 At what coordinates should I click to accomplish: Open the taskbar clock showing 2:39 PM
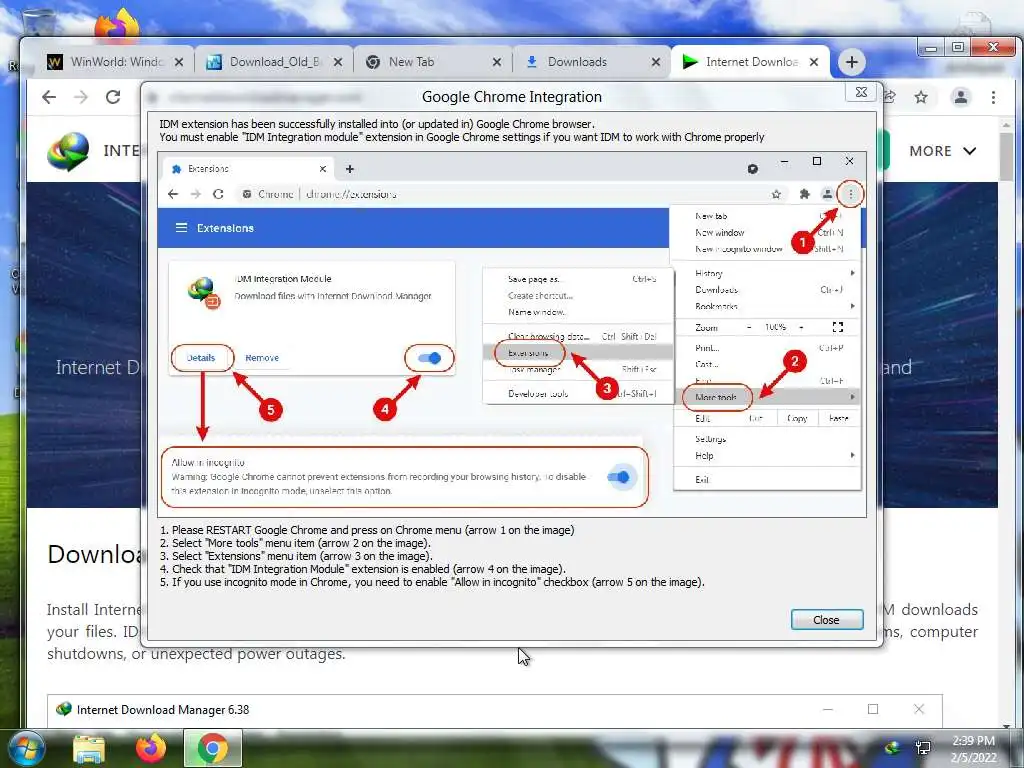pos(974,749)
